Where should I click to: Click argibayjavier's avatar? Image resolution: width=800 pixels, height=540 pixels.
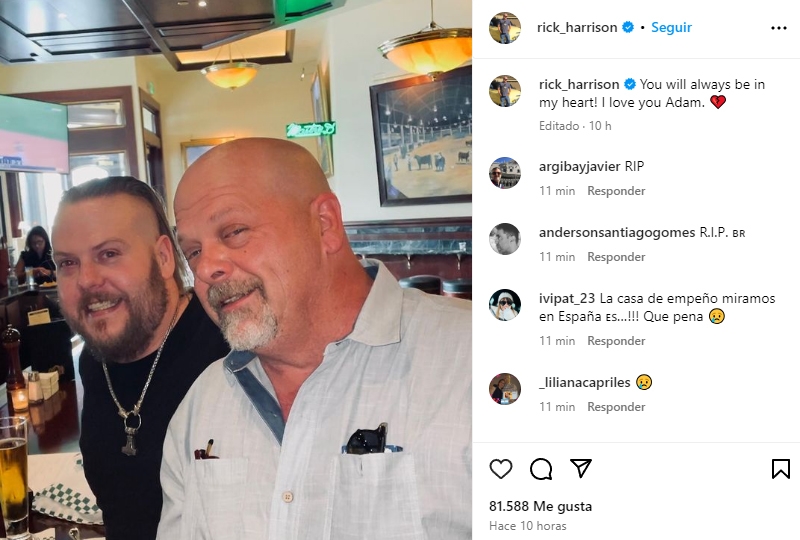505,173
